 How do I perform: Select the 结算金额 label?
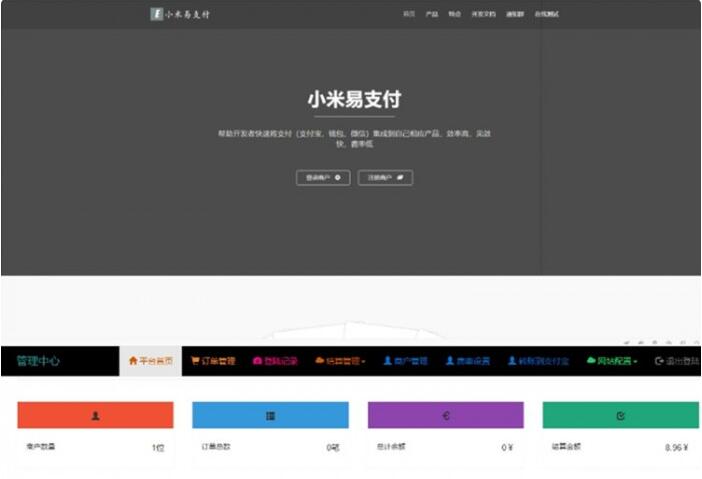[x=566, y=446]
